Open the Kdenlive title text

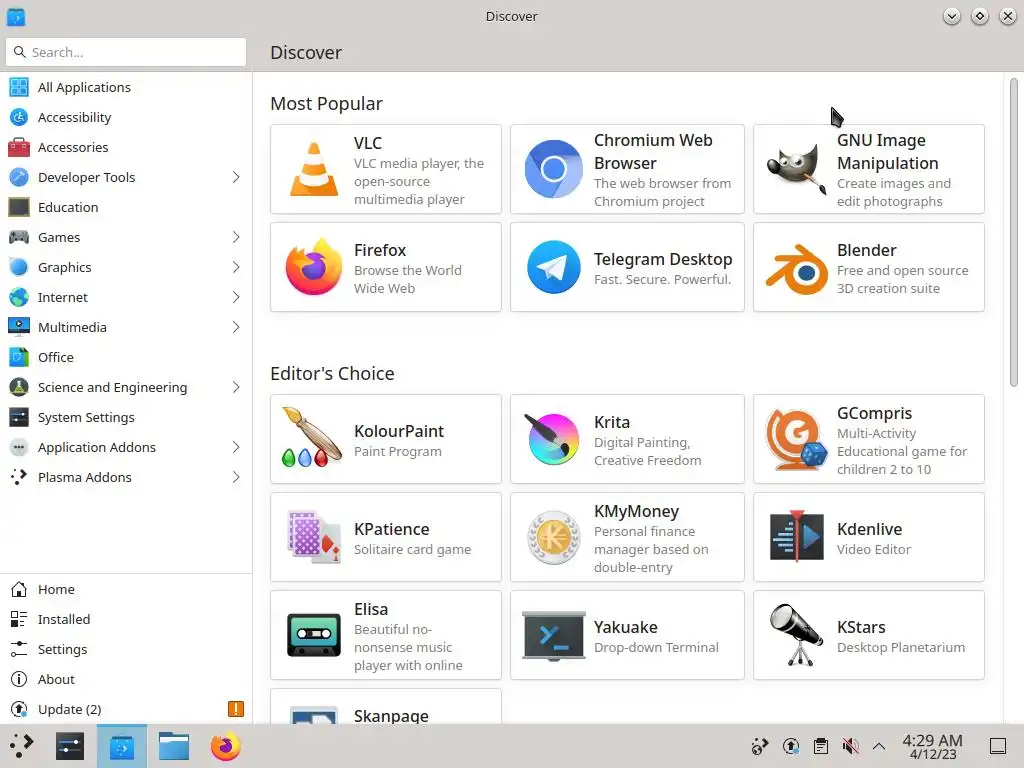tap(869, 529)
